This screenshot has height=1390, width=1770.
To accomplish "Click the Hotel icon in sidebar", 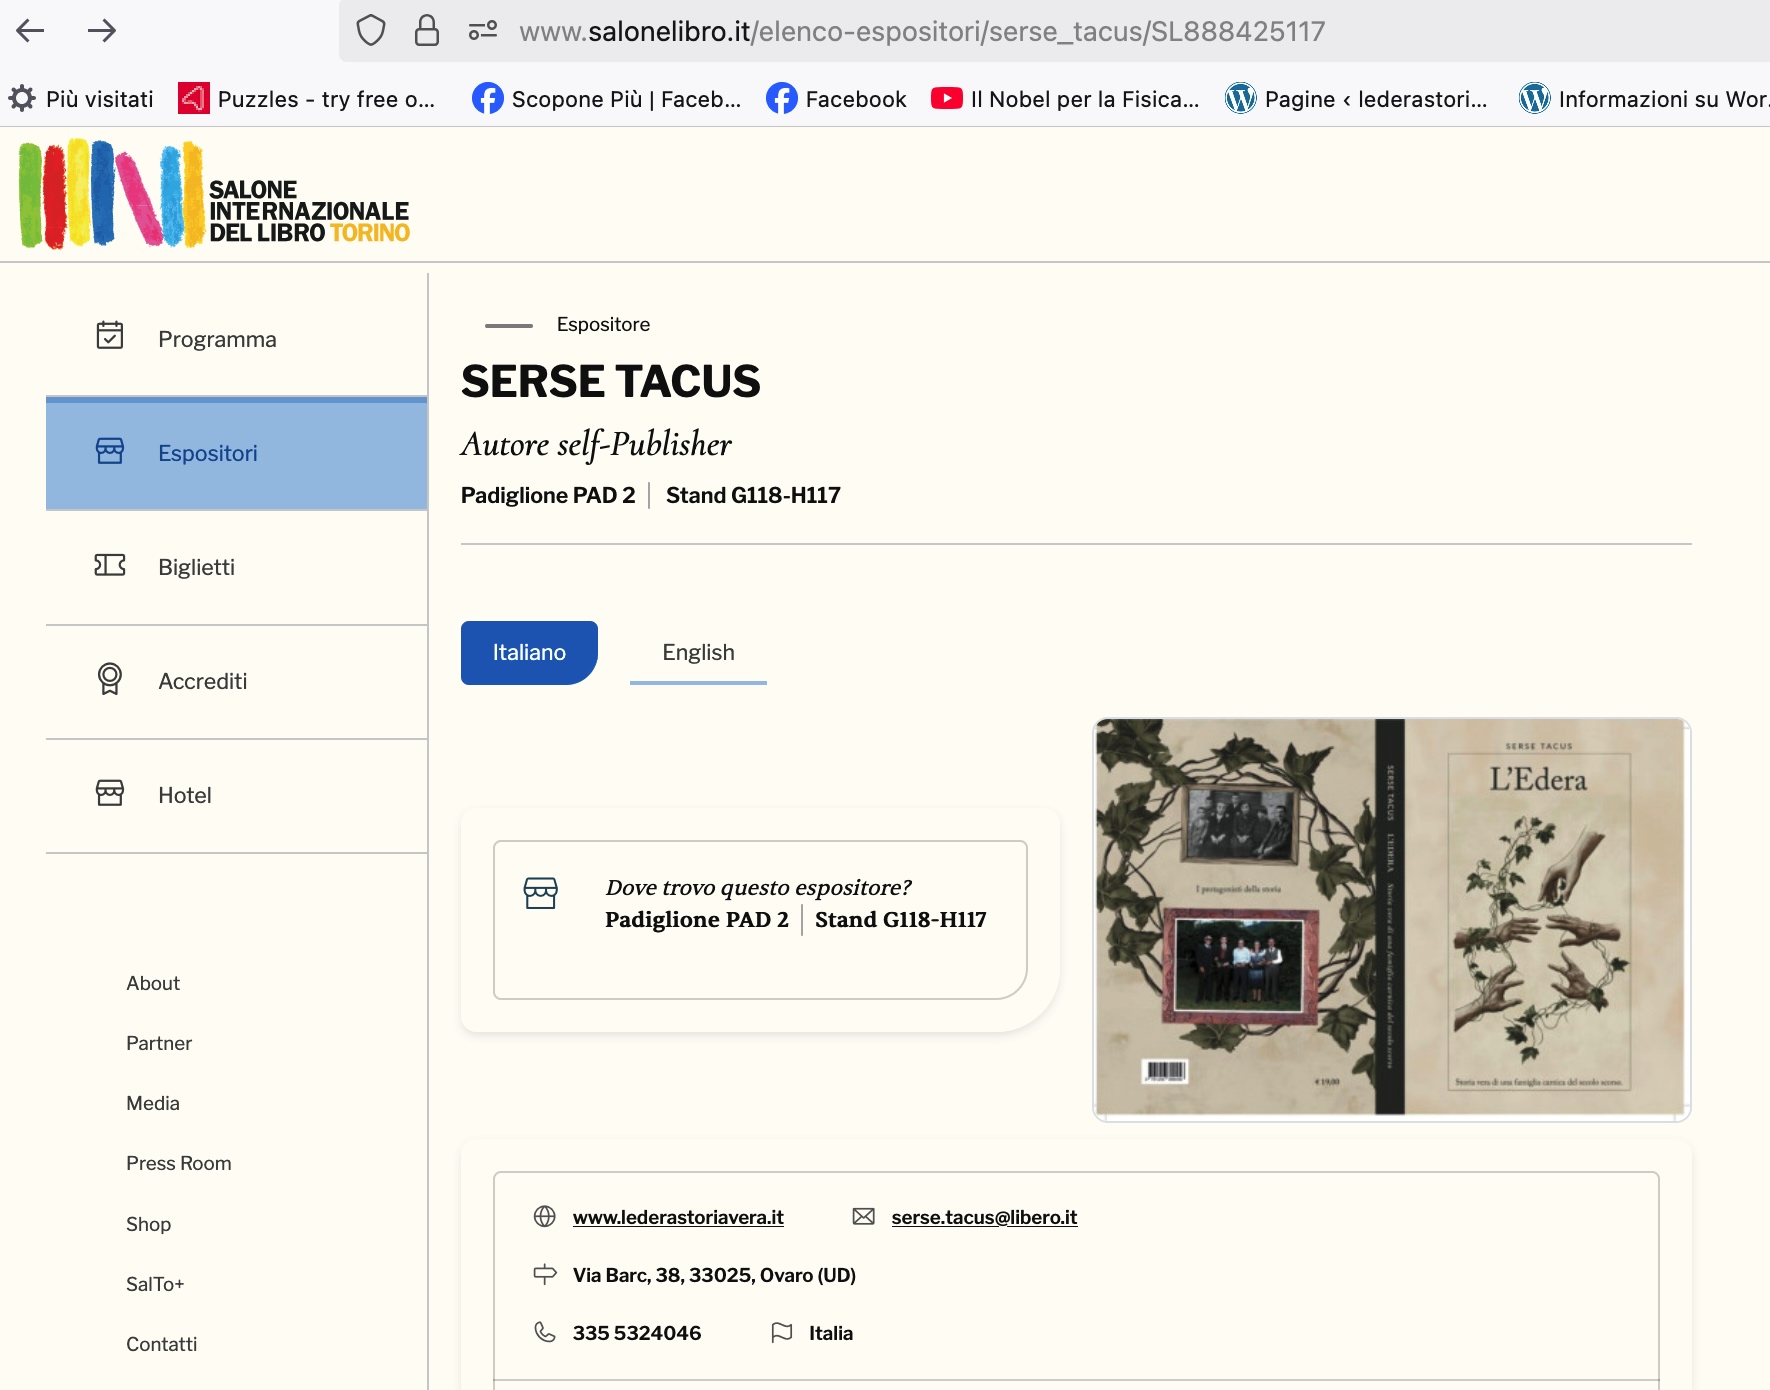I will tap(110, 793).
